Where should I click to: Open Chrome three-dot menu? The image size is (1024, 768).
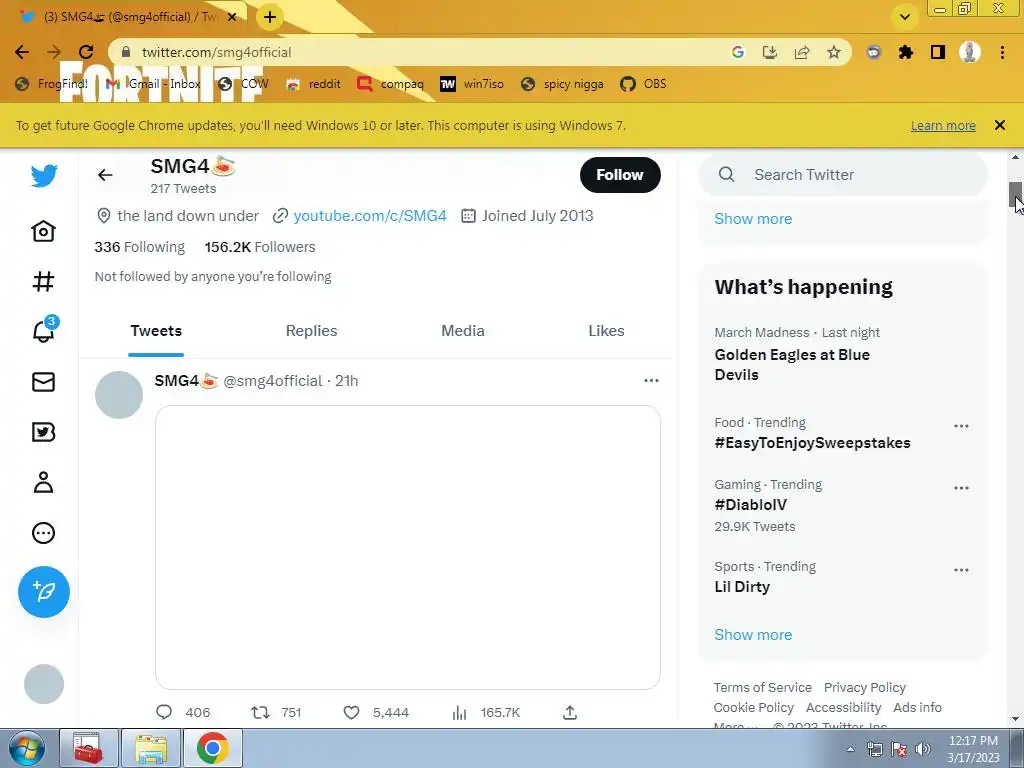click(1002, 52)
